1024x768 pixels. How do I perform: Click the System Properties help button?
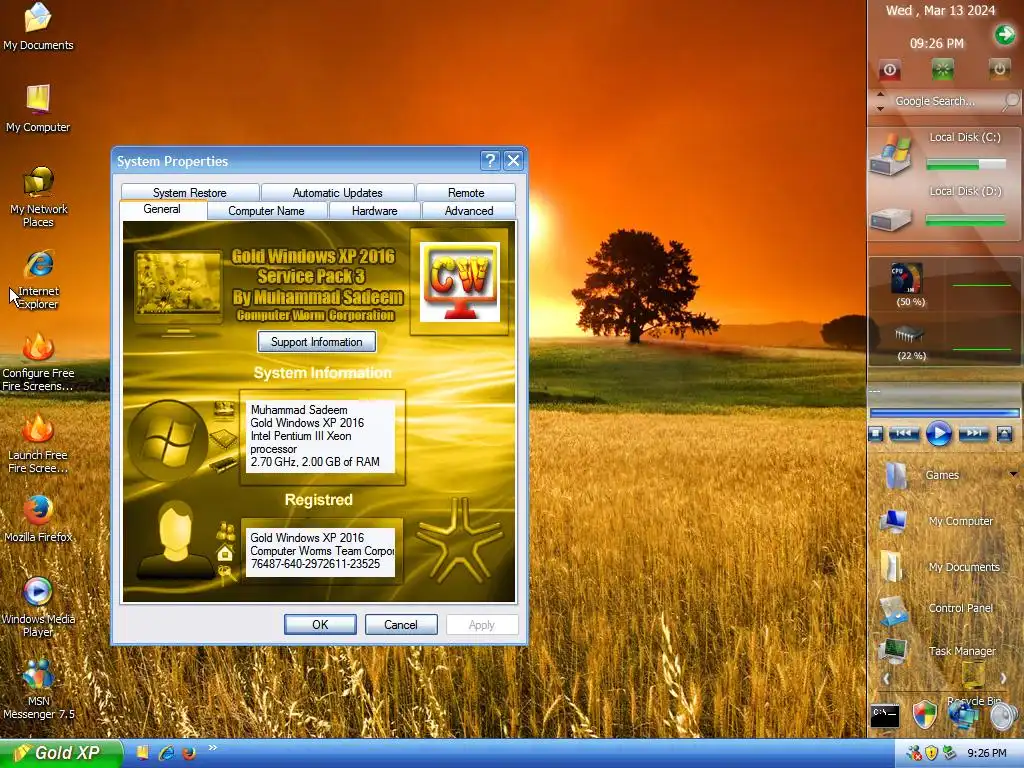click(490, 161)
